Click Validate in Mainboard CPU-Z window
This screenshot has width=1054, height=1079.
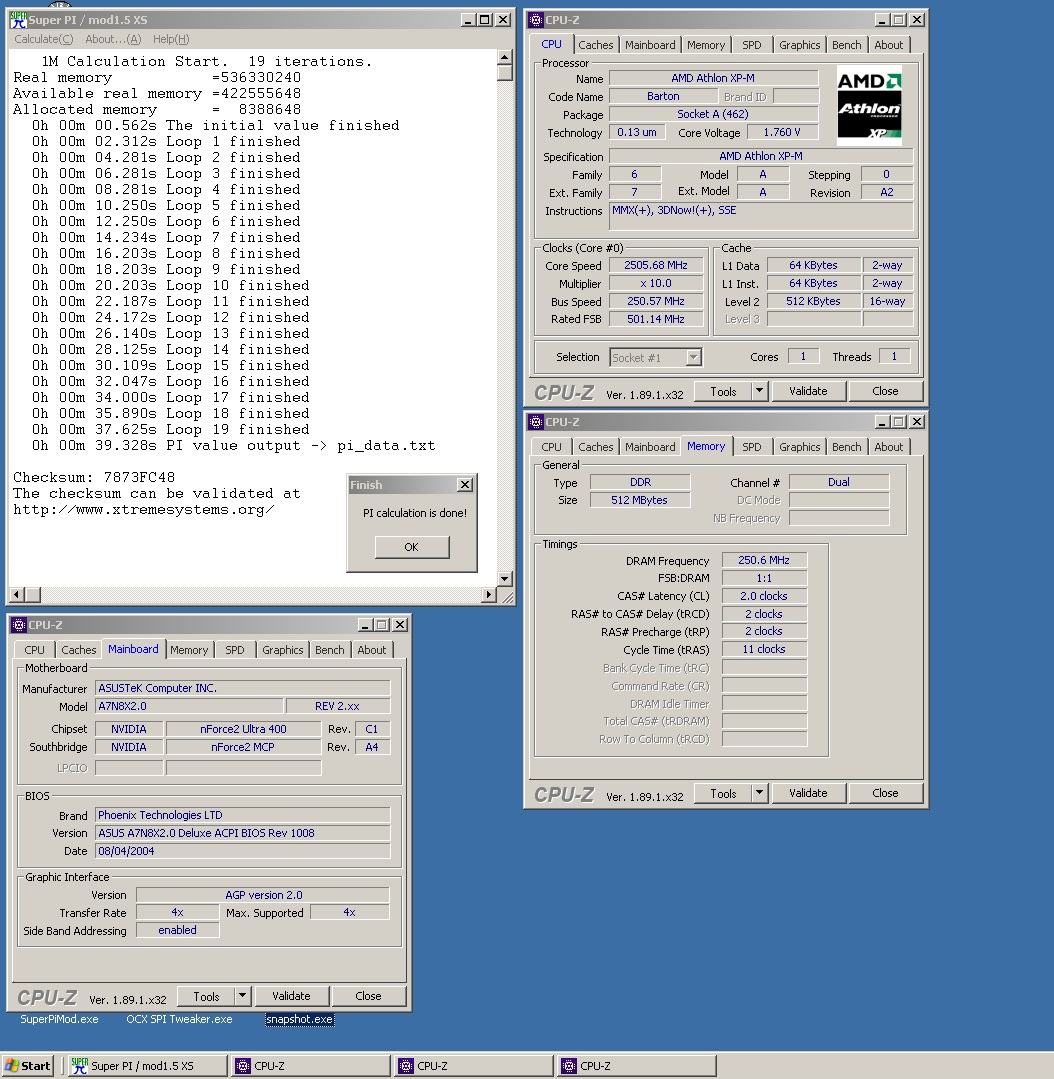(291, 996)
